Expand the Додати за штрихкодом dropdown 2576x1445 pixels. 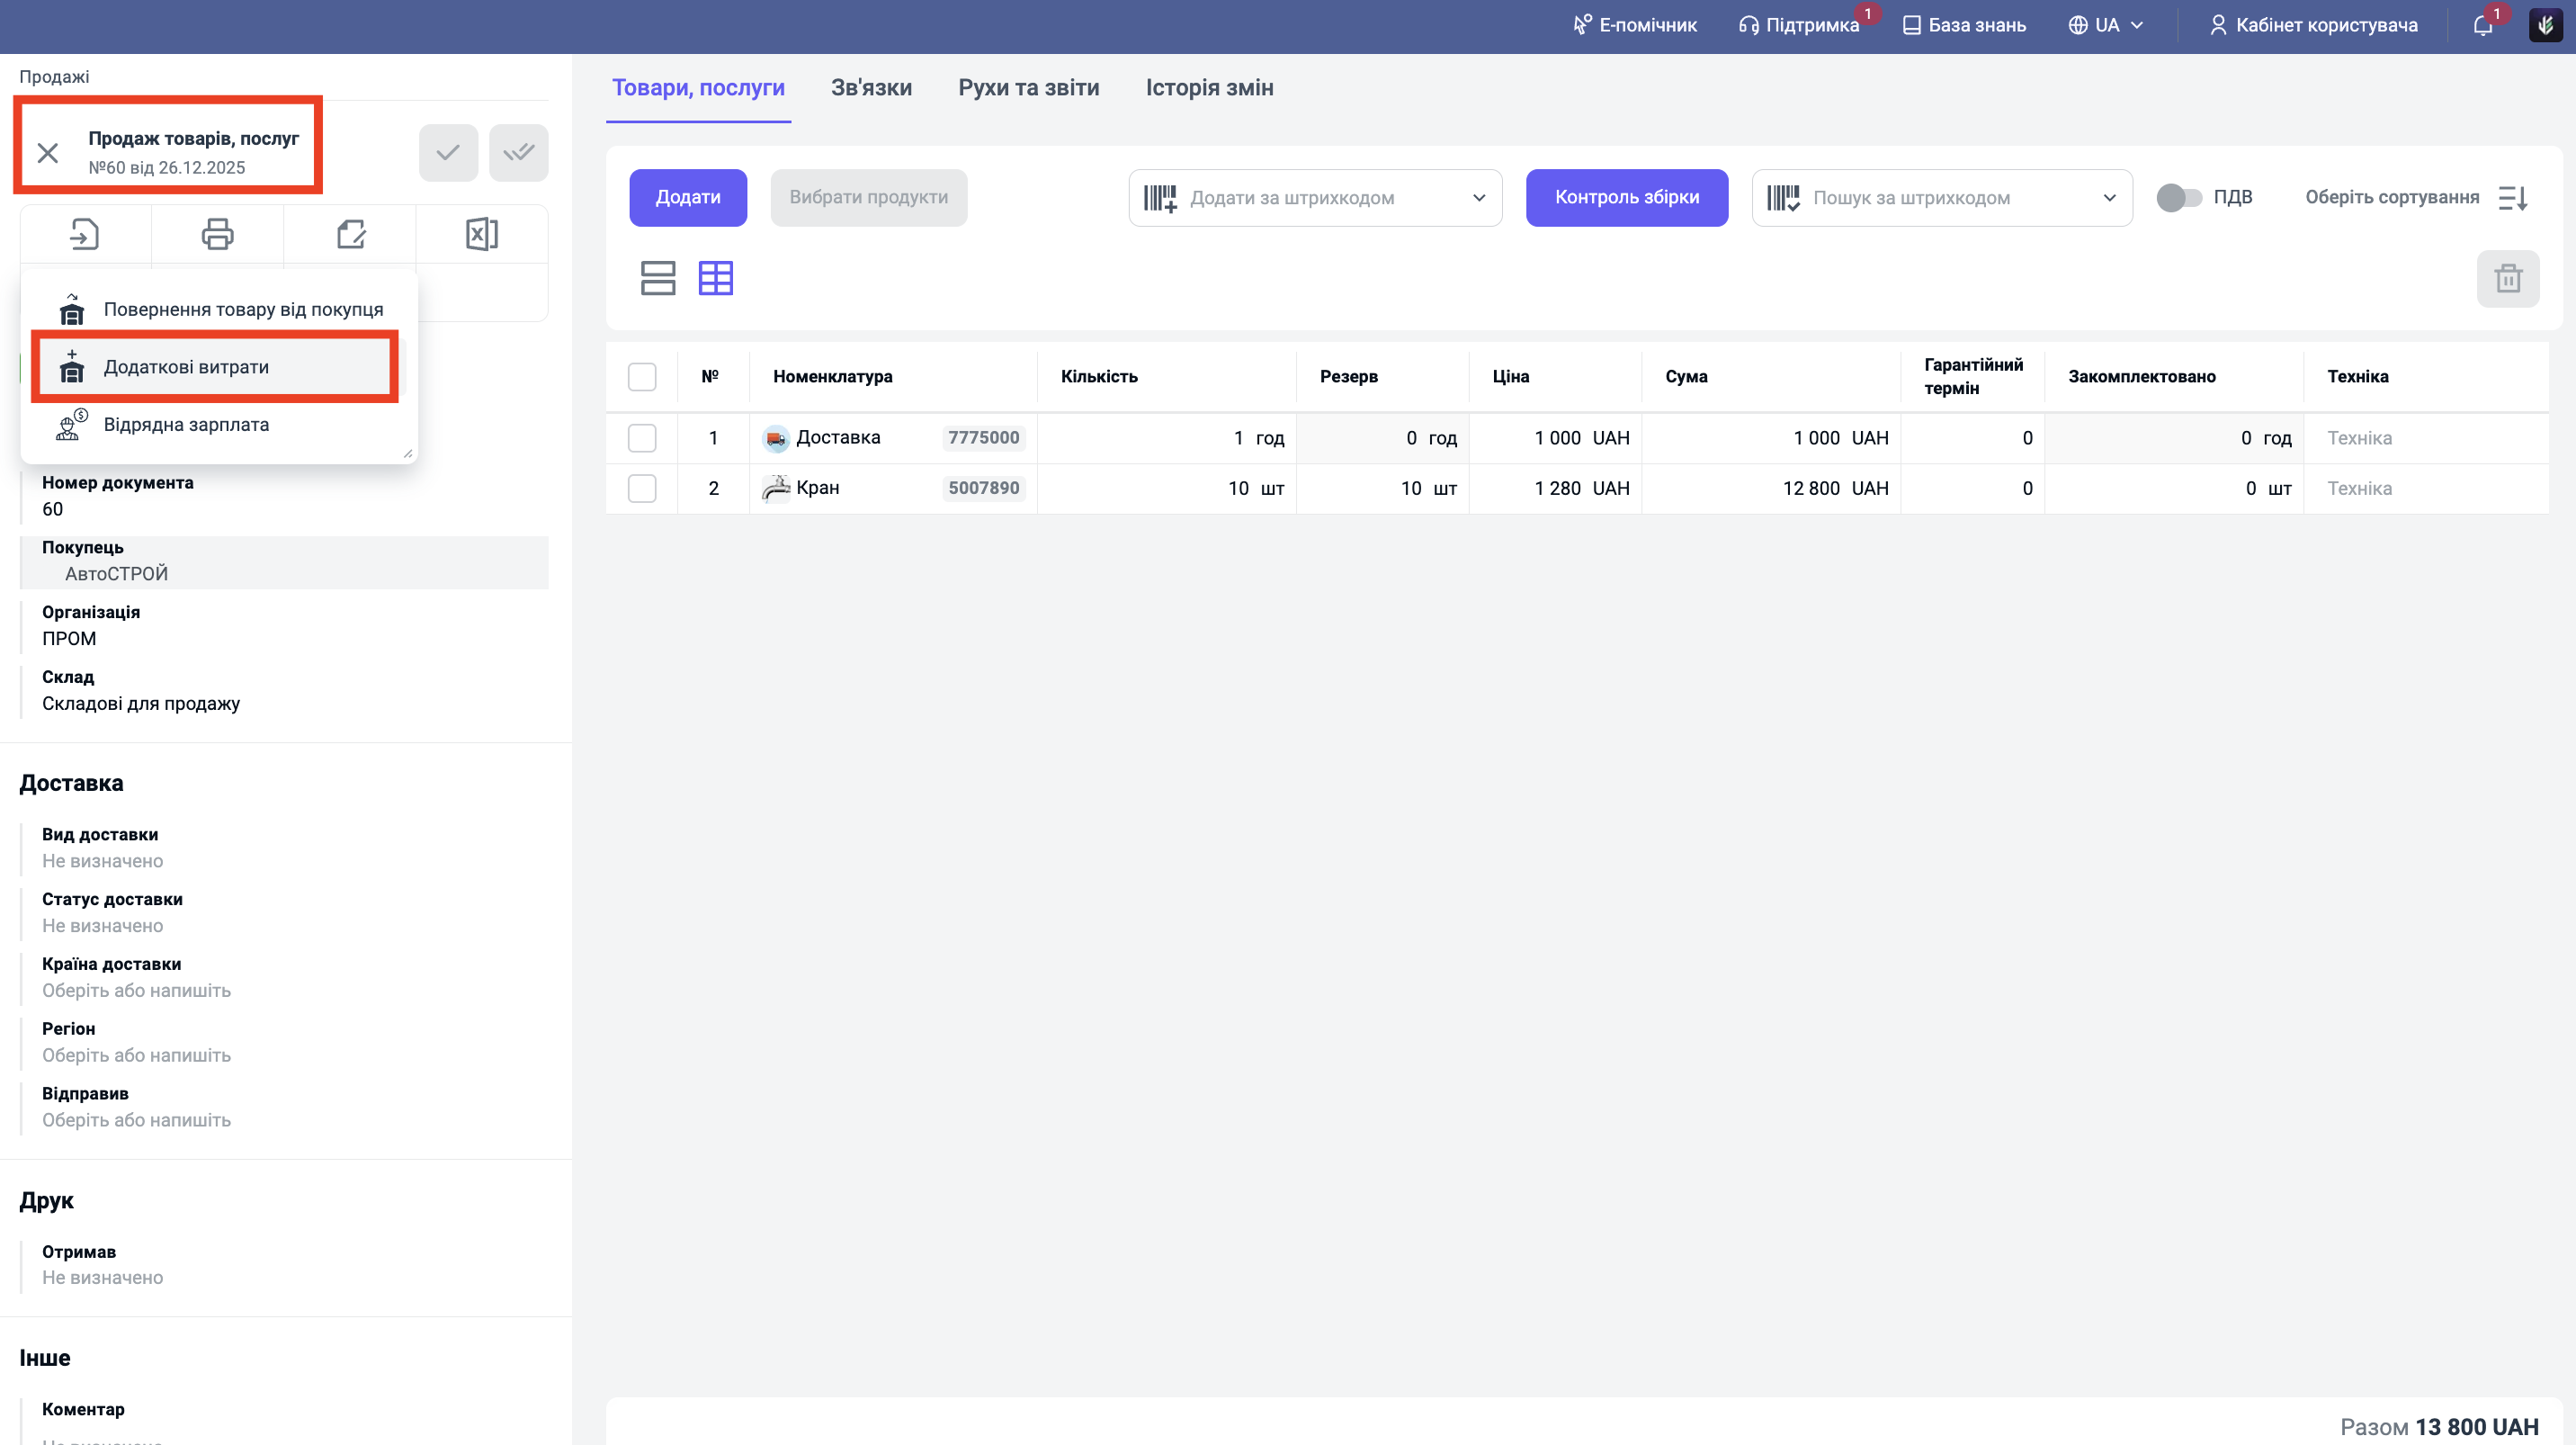click(x=1479, y=198)
